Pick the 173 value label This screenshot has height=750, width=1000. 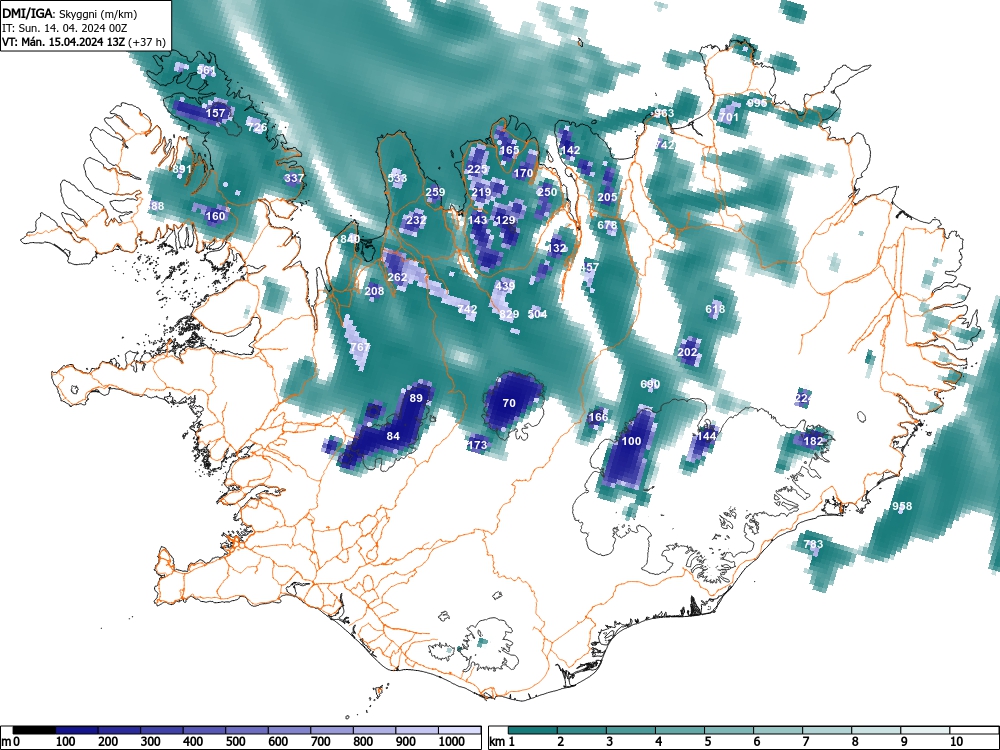pos(478,445)
